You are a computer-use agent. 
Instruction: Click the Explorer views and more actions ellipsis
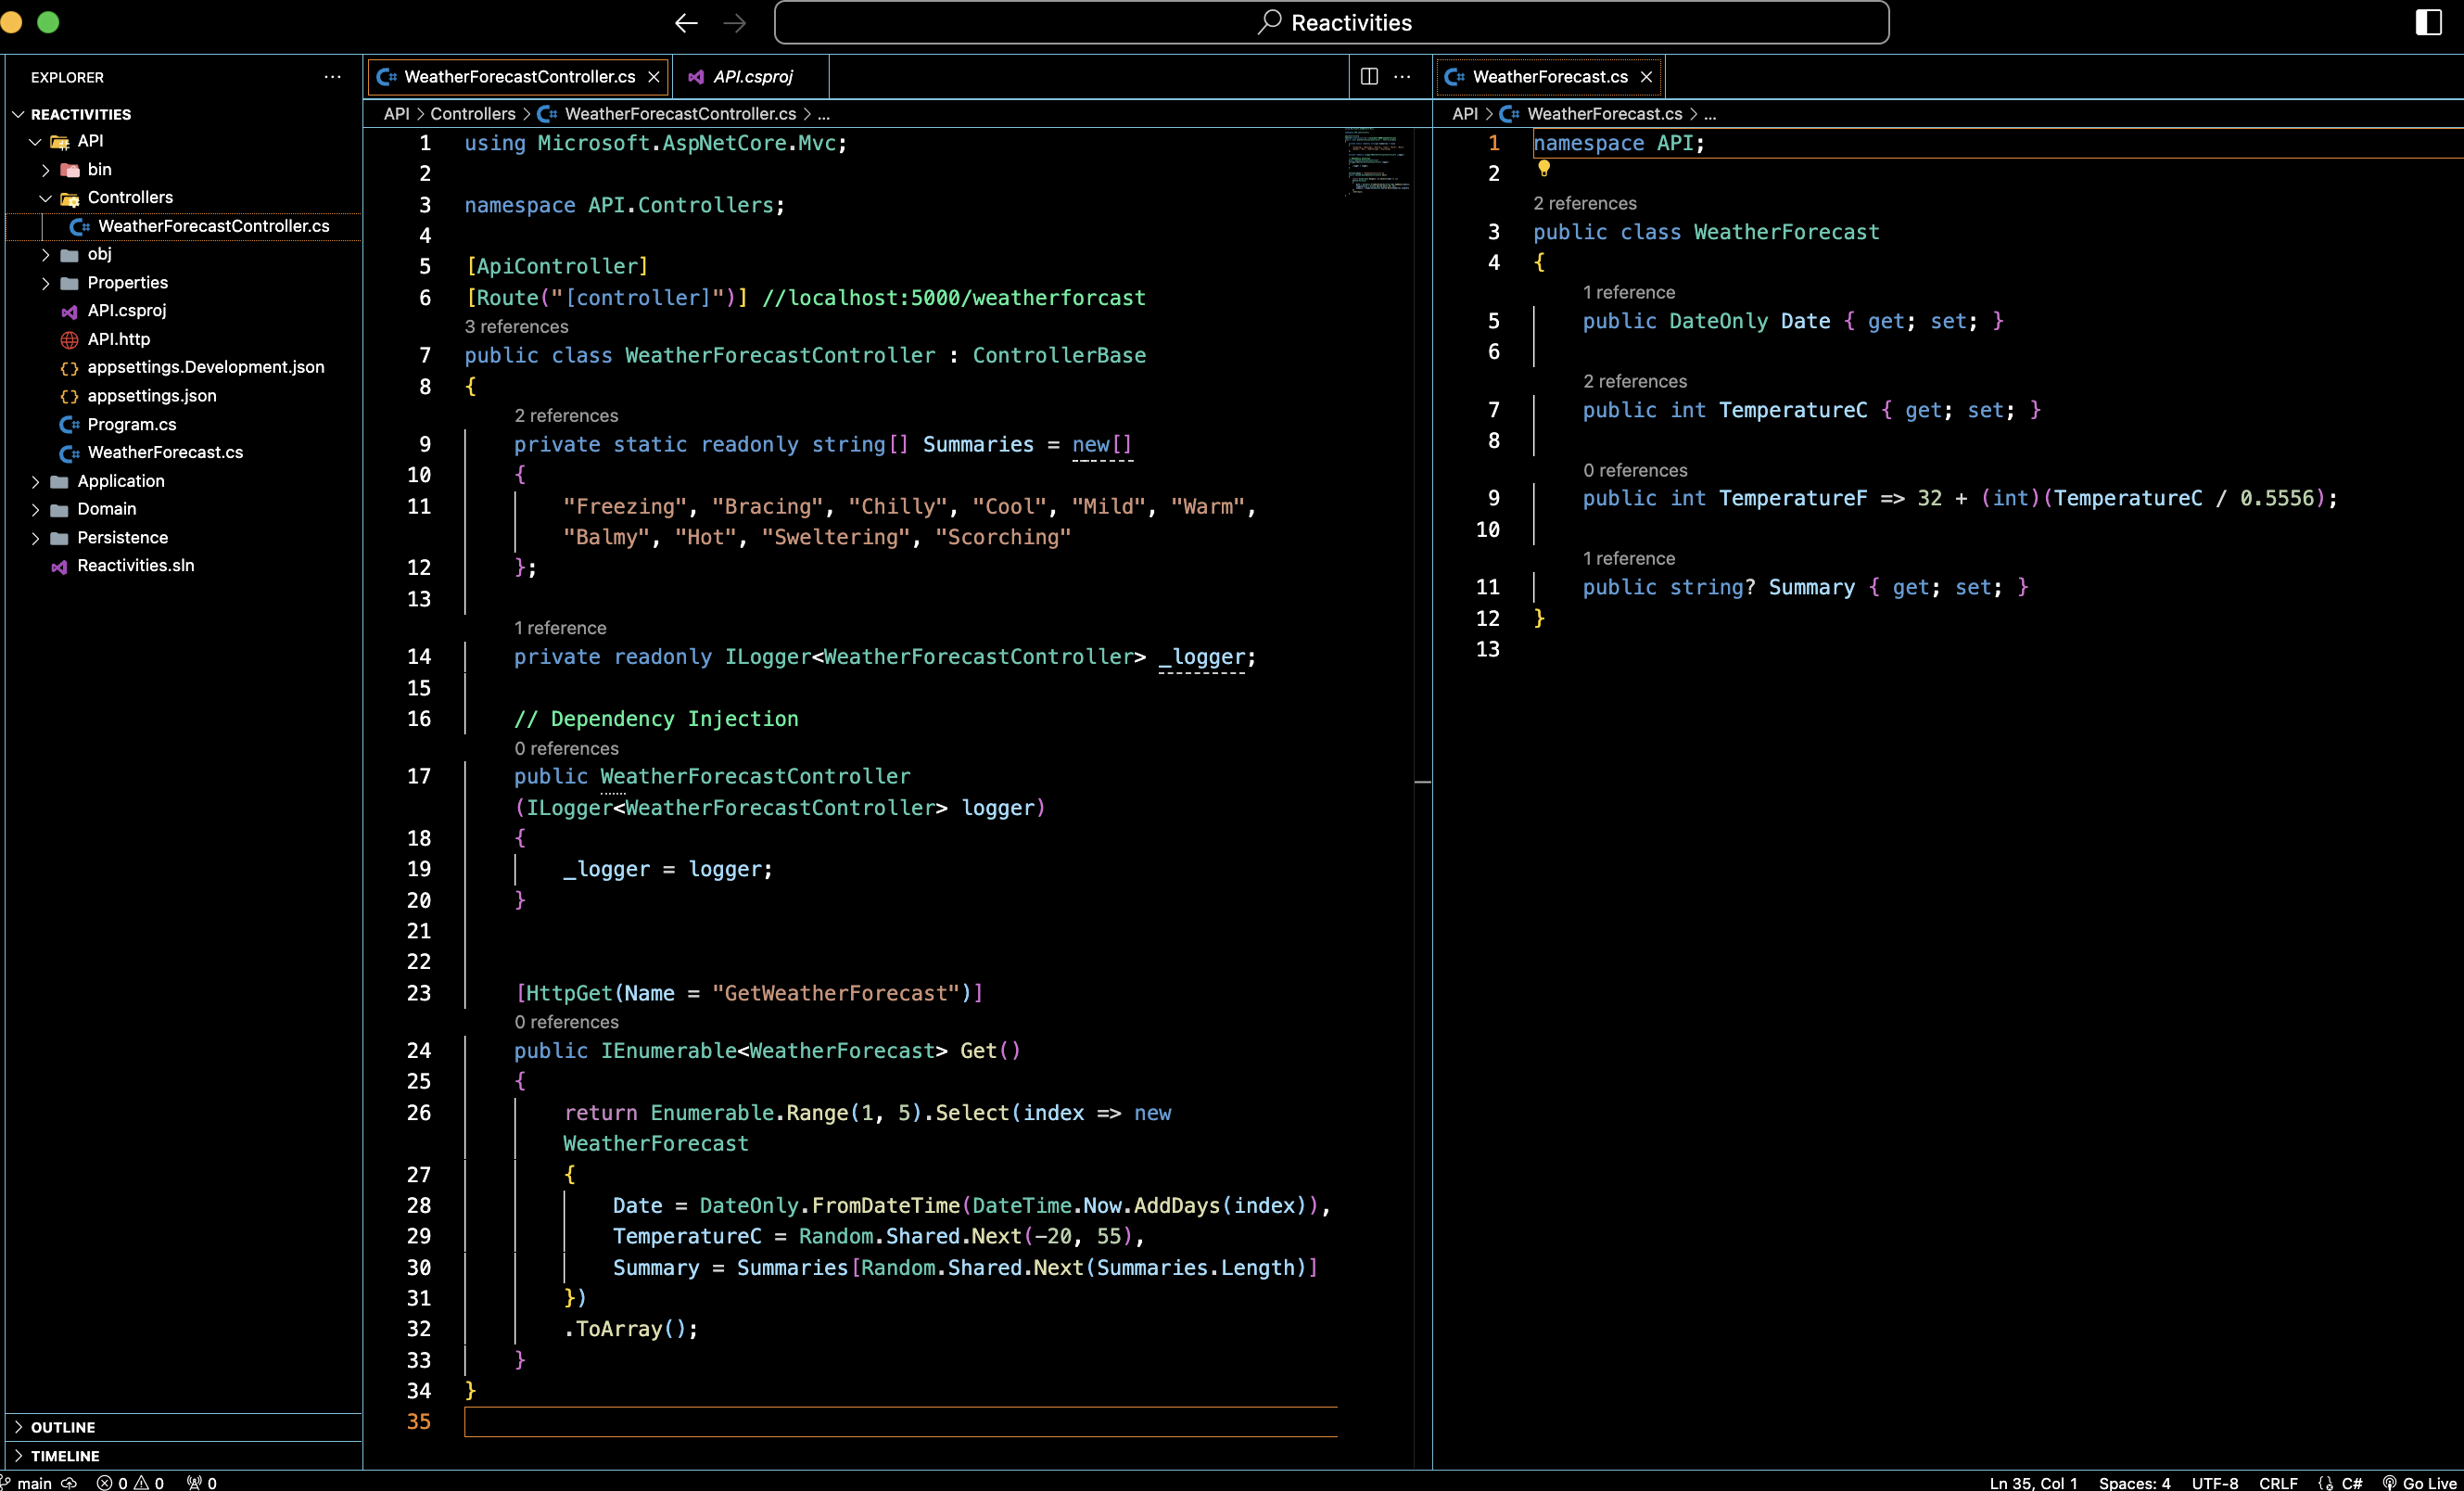332,77
